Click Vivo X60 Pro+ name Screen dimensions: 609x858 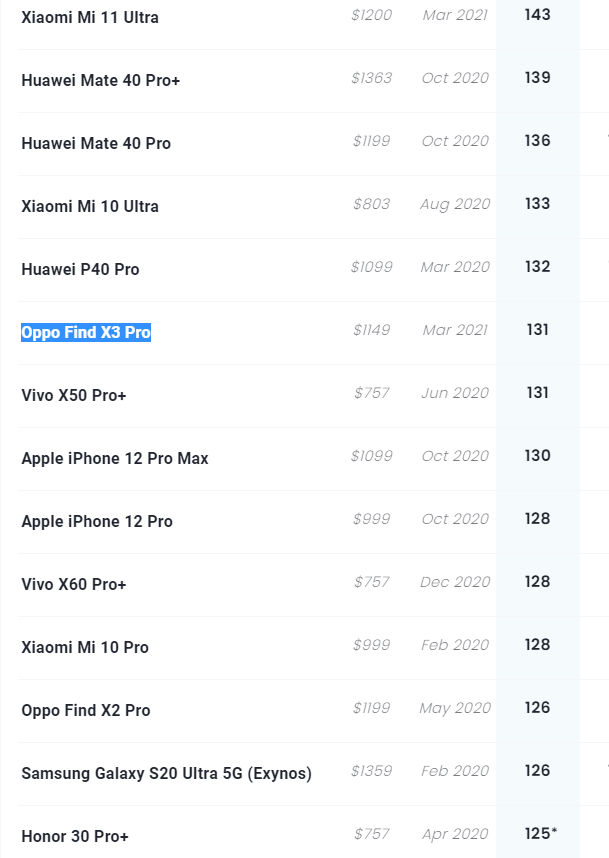(x=74, y=584)
